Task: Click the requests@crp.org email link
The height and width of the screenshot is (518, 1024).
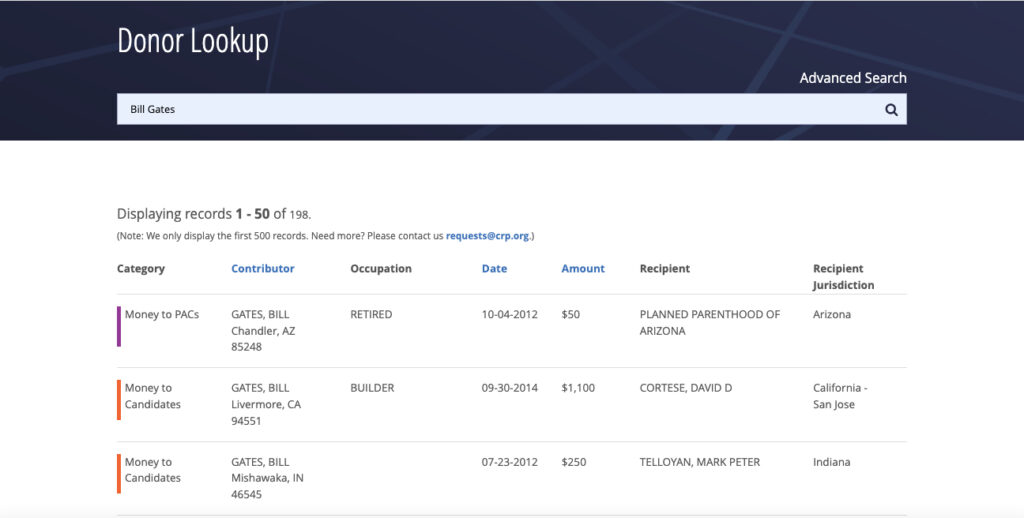Action: click(x=487, y=236)
